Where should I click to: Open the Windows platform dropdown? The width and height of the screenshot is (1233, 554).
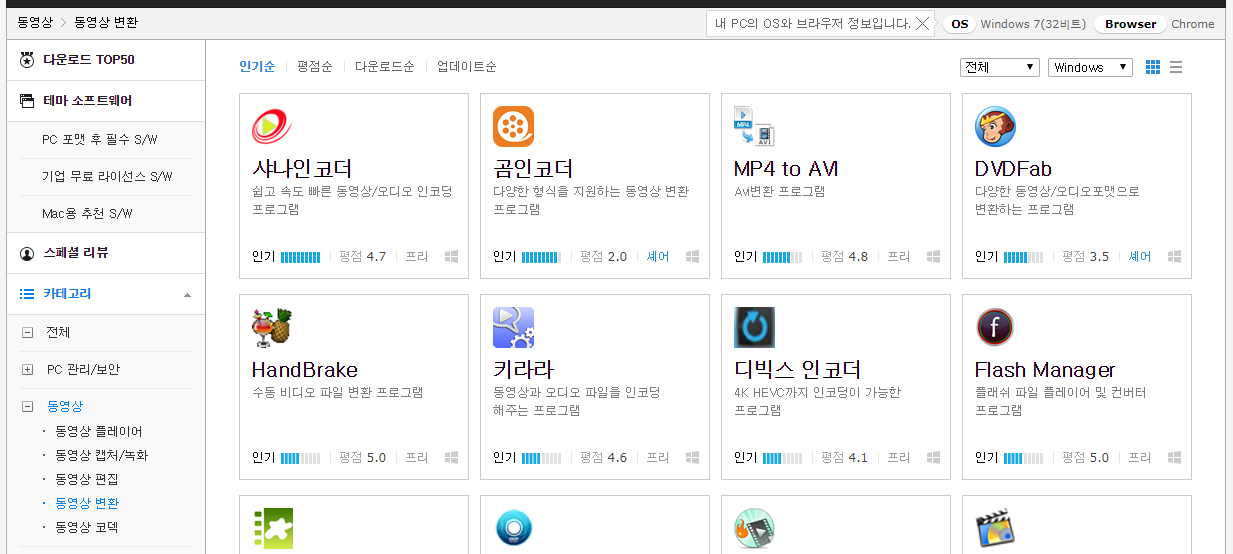click(1090, 67)
